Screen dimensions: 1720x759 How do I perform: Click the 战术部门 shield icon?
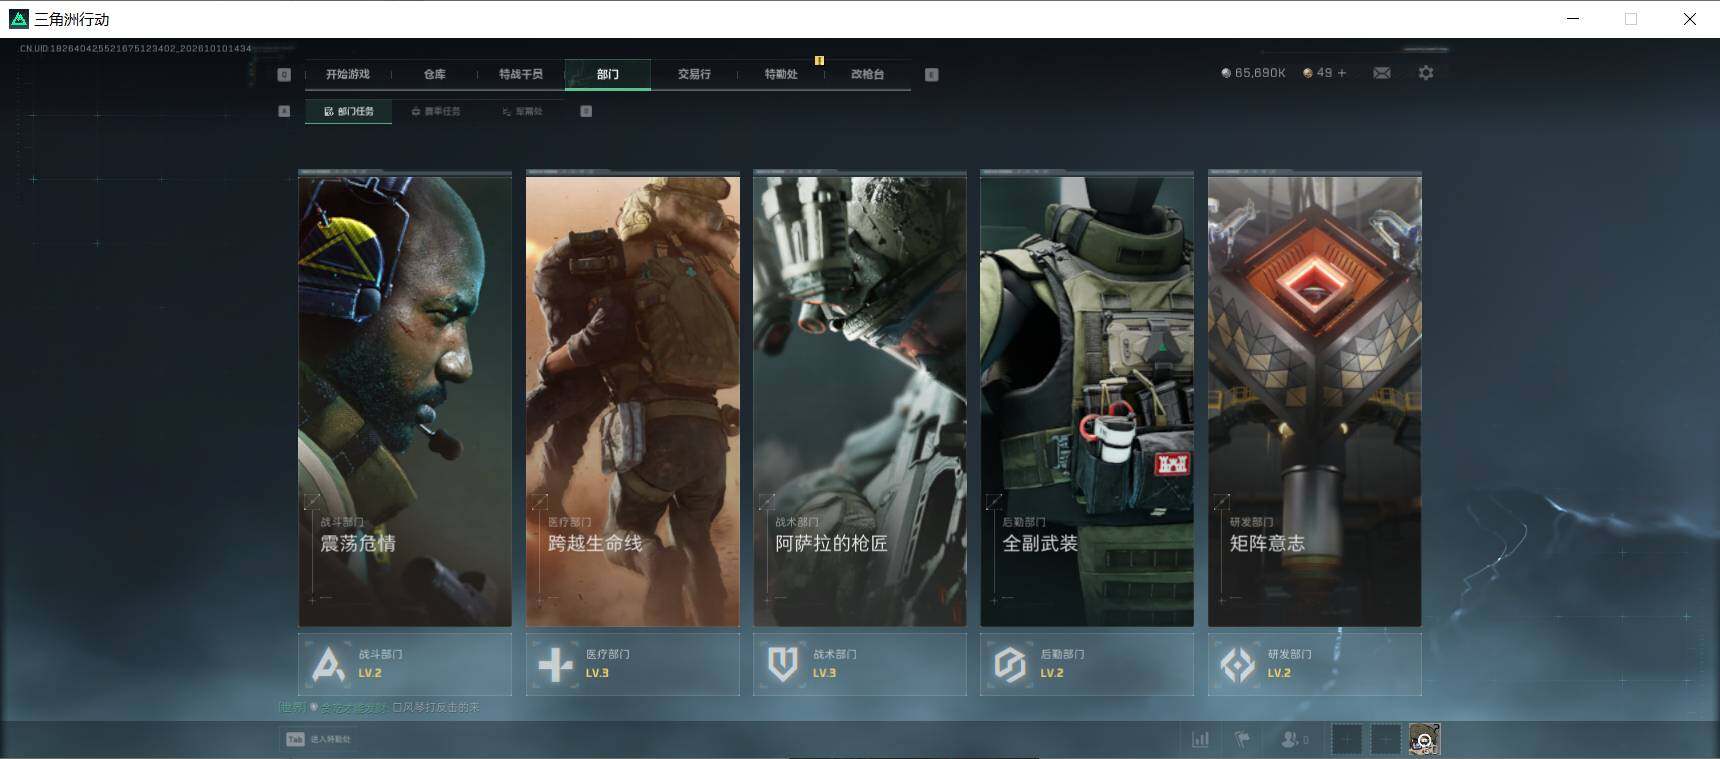[783, 664]
